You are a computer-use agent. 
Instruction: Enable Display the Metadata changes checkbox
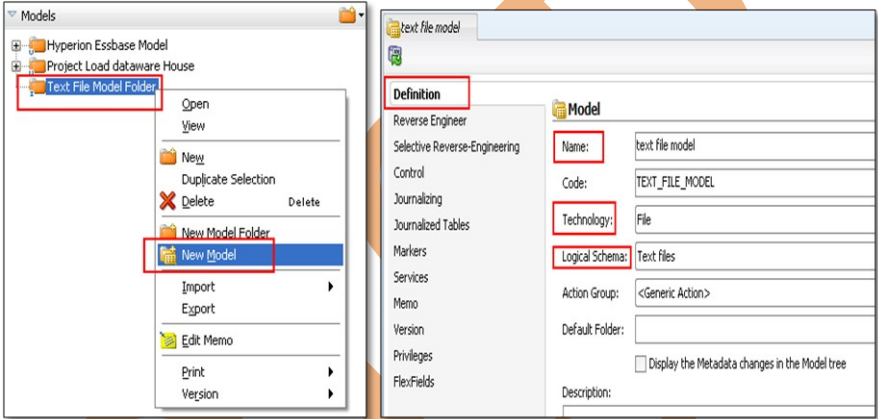[x=641, y=364]
